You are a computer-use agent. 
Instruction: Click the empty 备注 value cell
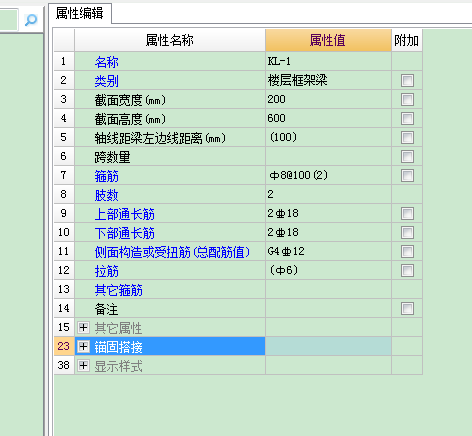tap(328, 308)
